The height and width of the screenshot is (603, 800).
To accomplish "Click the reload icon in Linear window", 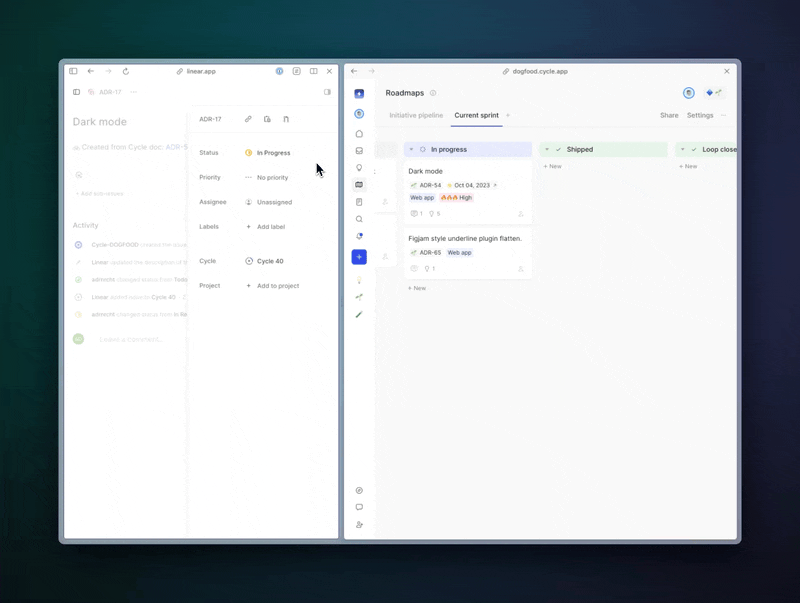I will 126,71.
